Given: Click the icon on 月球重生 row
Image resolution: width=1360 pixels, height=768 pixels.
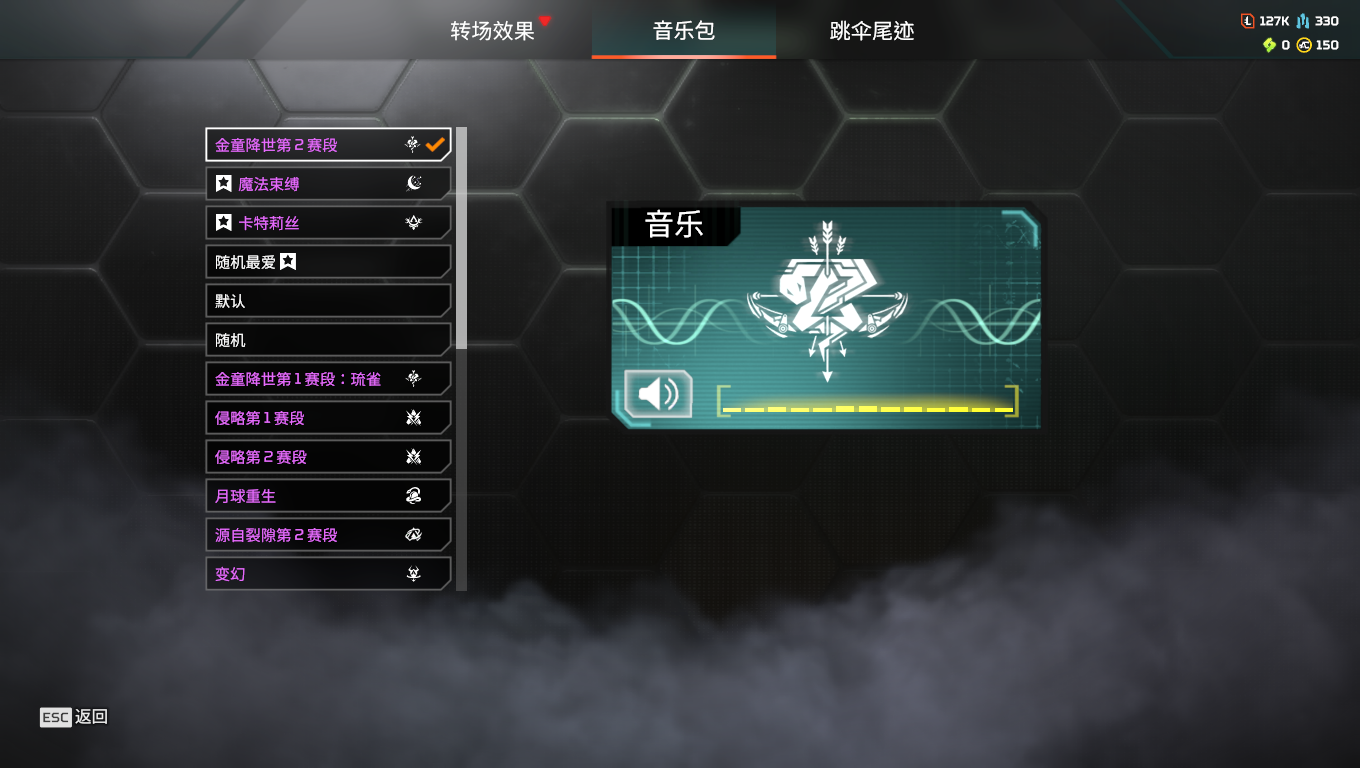Looking at the screenshot, I should coord(414,496).
